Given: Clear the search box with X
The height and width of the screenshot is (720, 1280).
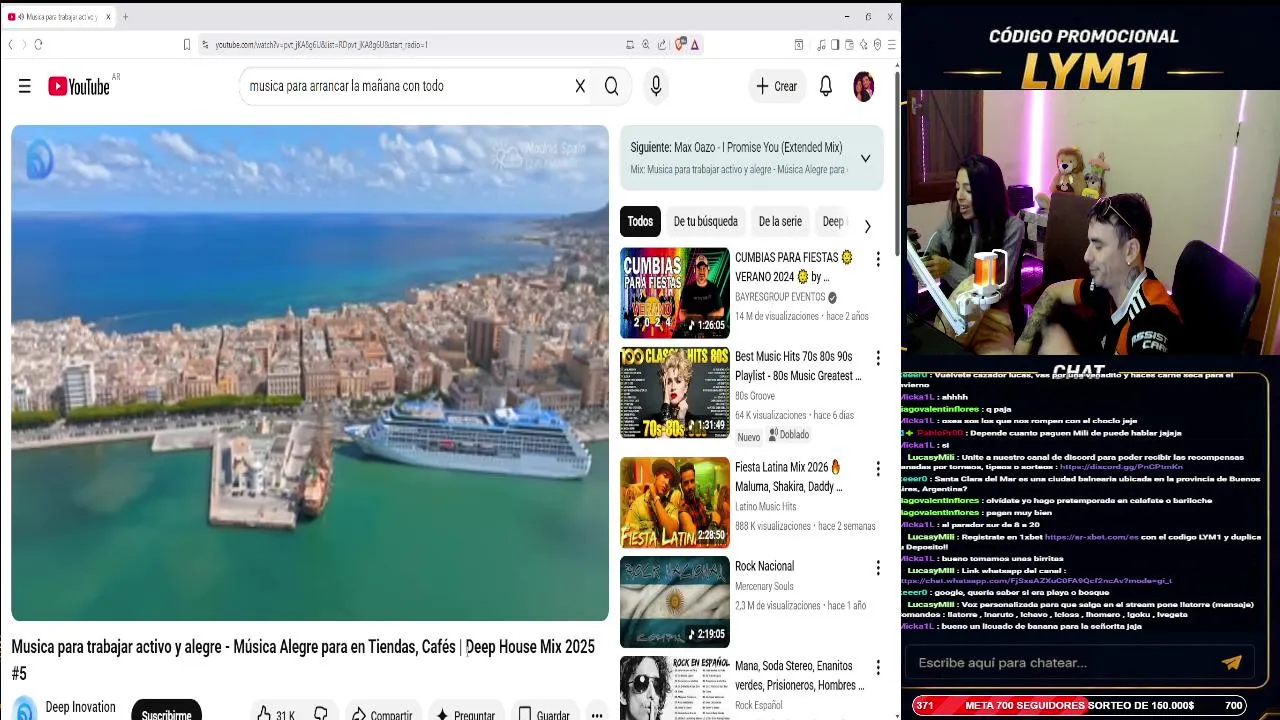Looking at the screenshot, I should click(580, 87).
